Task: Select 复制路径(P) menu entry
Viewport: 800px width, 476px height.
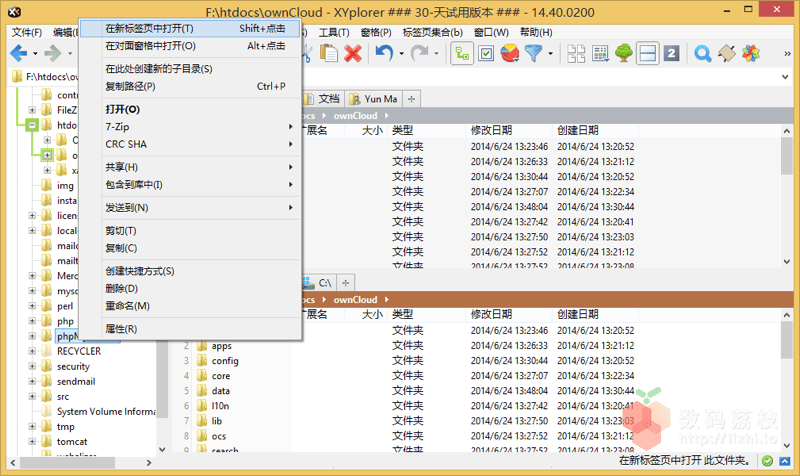Action: (190, 86)
